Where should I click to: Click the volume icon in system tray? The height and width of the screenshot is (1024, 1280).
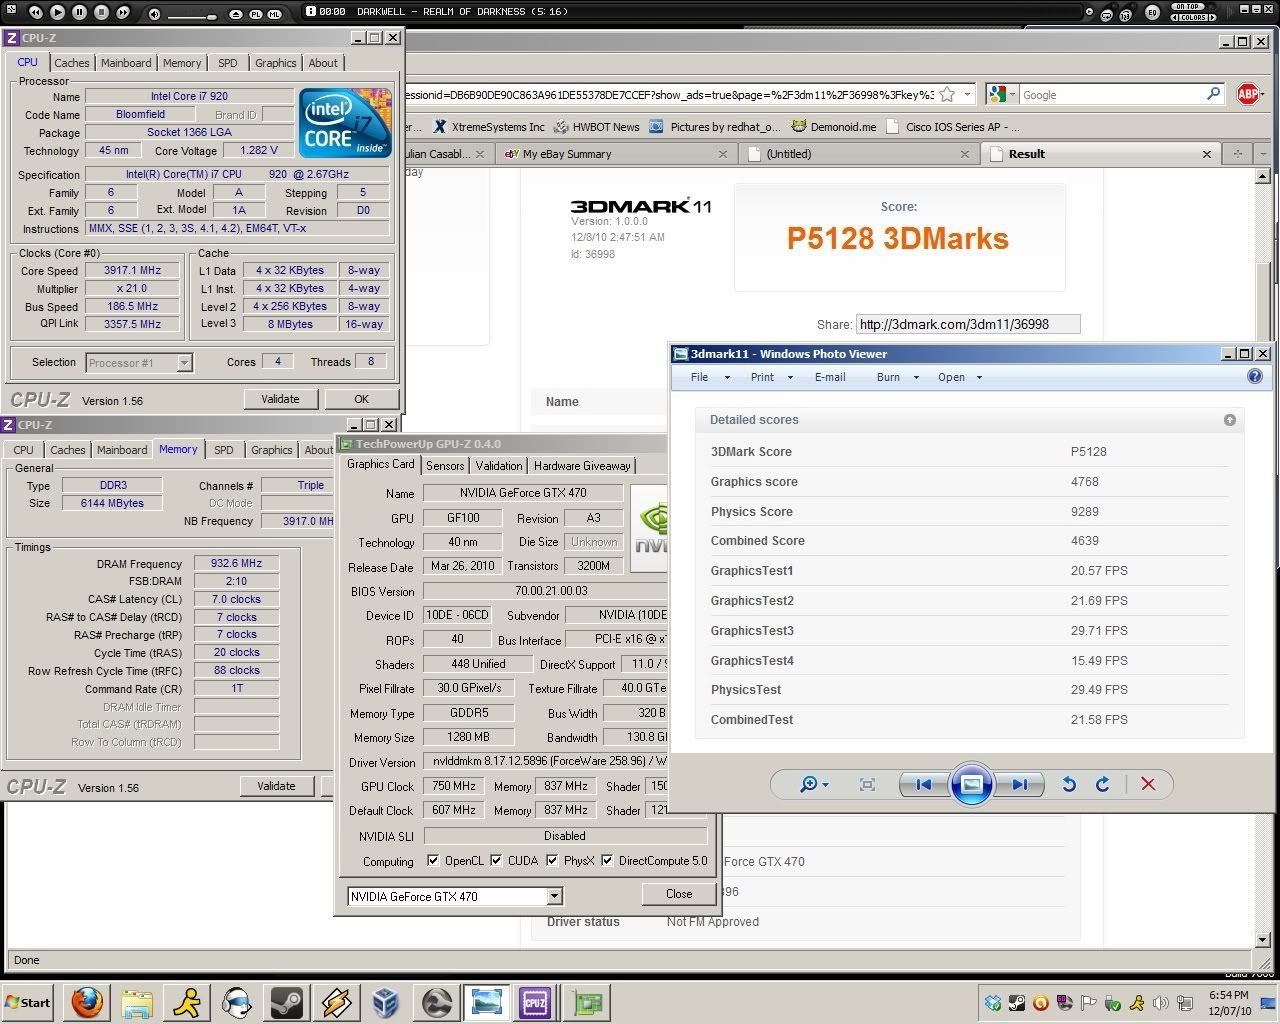[1161, 1003]
